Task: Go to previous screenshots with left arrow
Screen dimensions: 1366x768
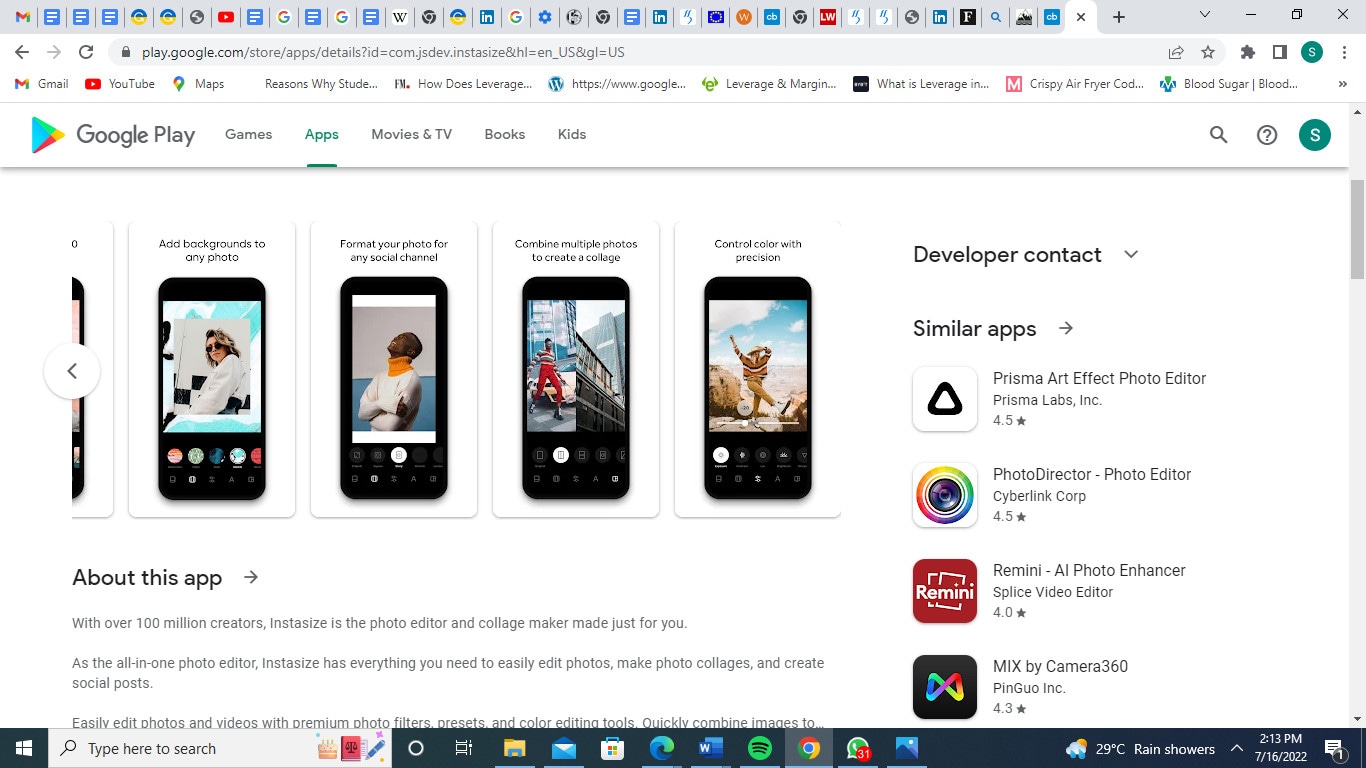Action: (72, 371)
